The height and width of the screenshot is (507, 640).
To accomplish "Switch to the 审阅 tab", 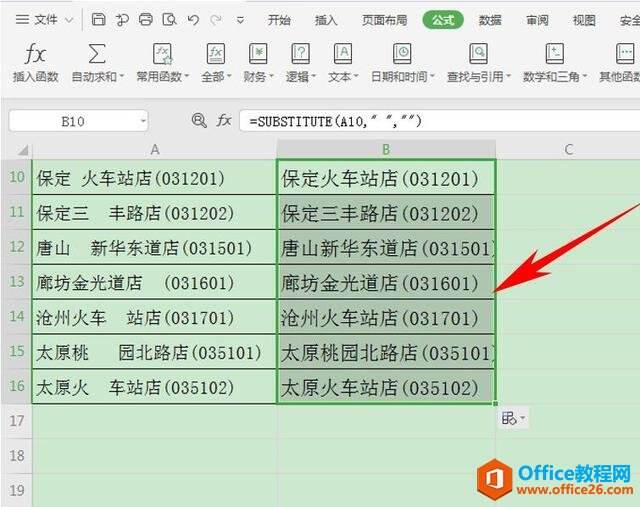I will [537, 20].
